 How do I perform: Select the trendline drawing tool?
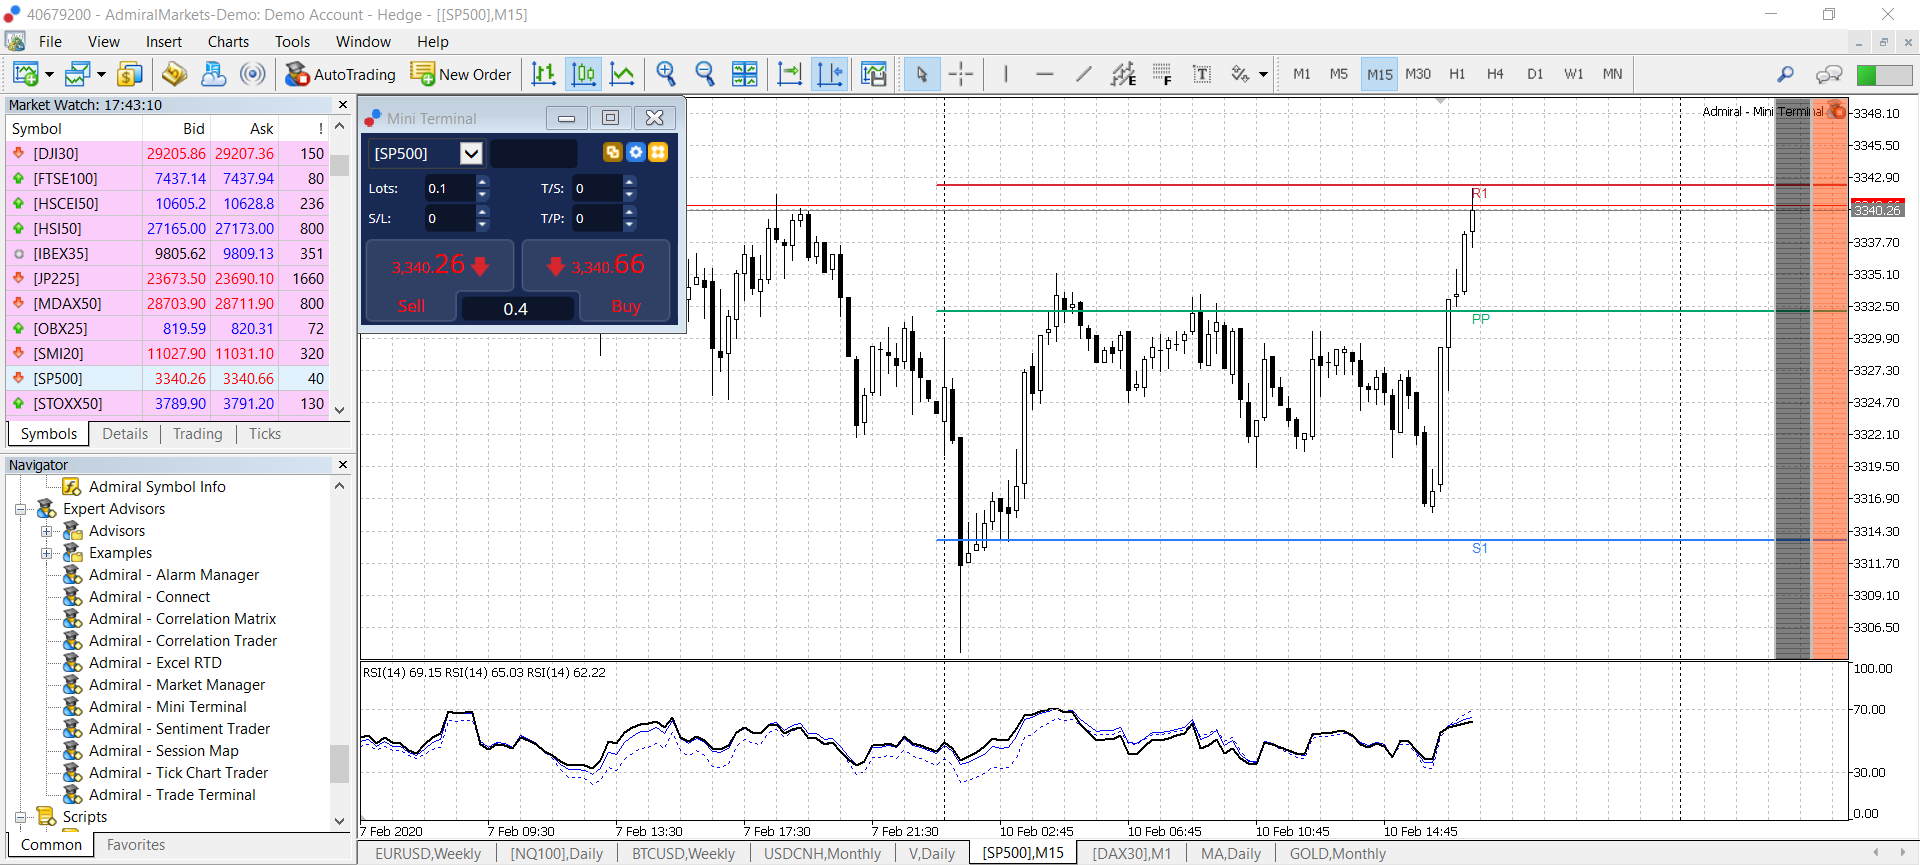point(1084,74)
